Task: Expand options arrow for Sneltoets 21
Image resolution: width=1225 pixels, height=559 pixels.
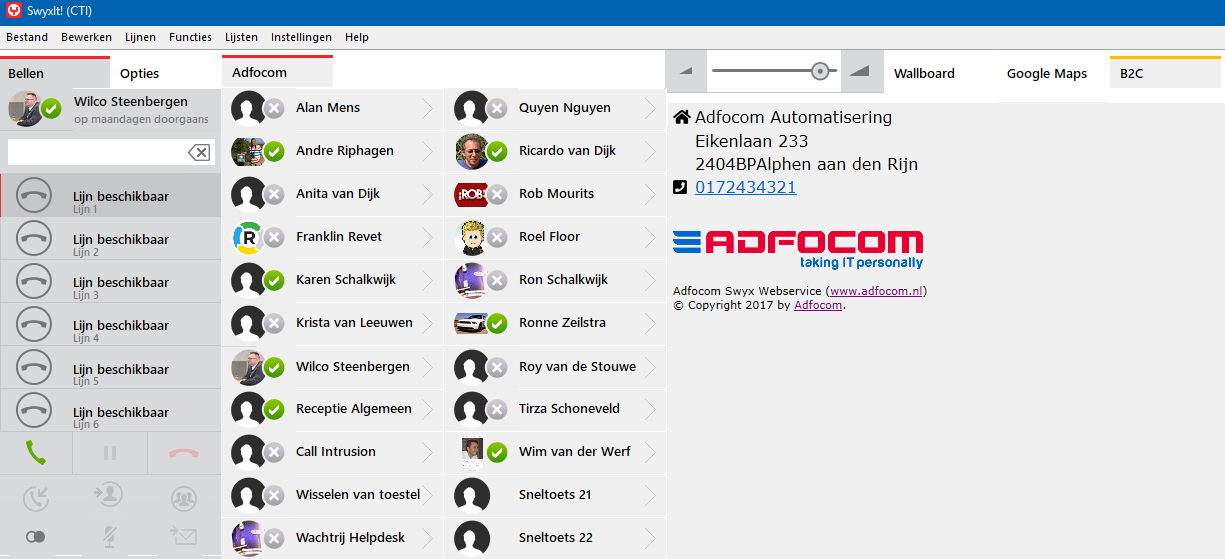Action: tap(650, 495)
